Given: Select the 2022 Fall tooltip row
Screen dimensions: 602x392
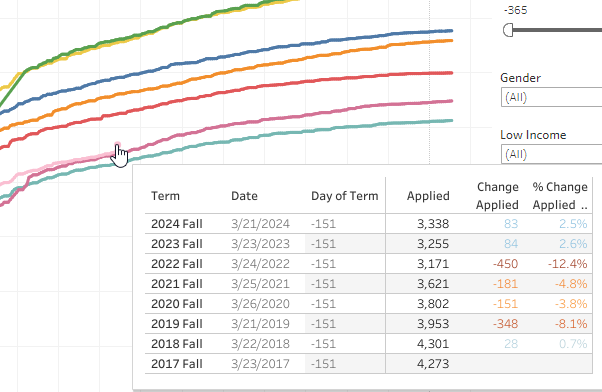Looking at the screenshot, I should pyautogui.click(x=369, y=264).
